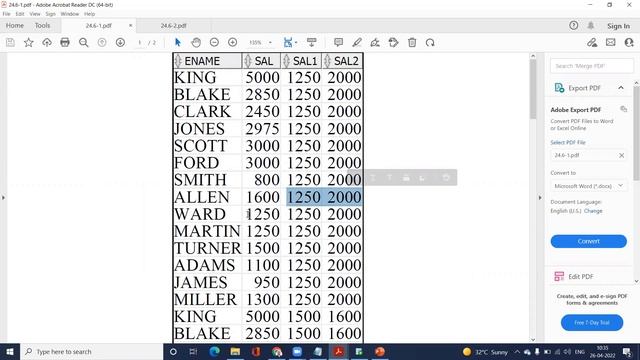Image resolution: width=640 pixels, height=360 pixels.
Task: Activate the hand pan tool
Action: [x=196, y=42]
